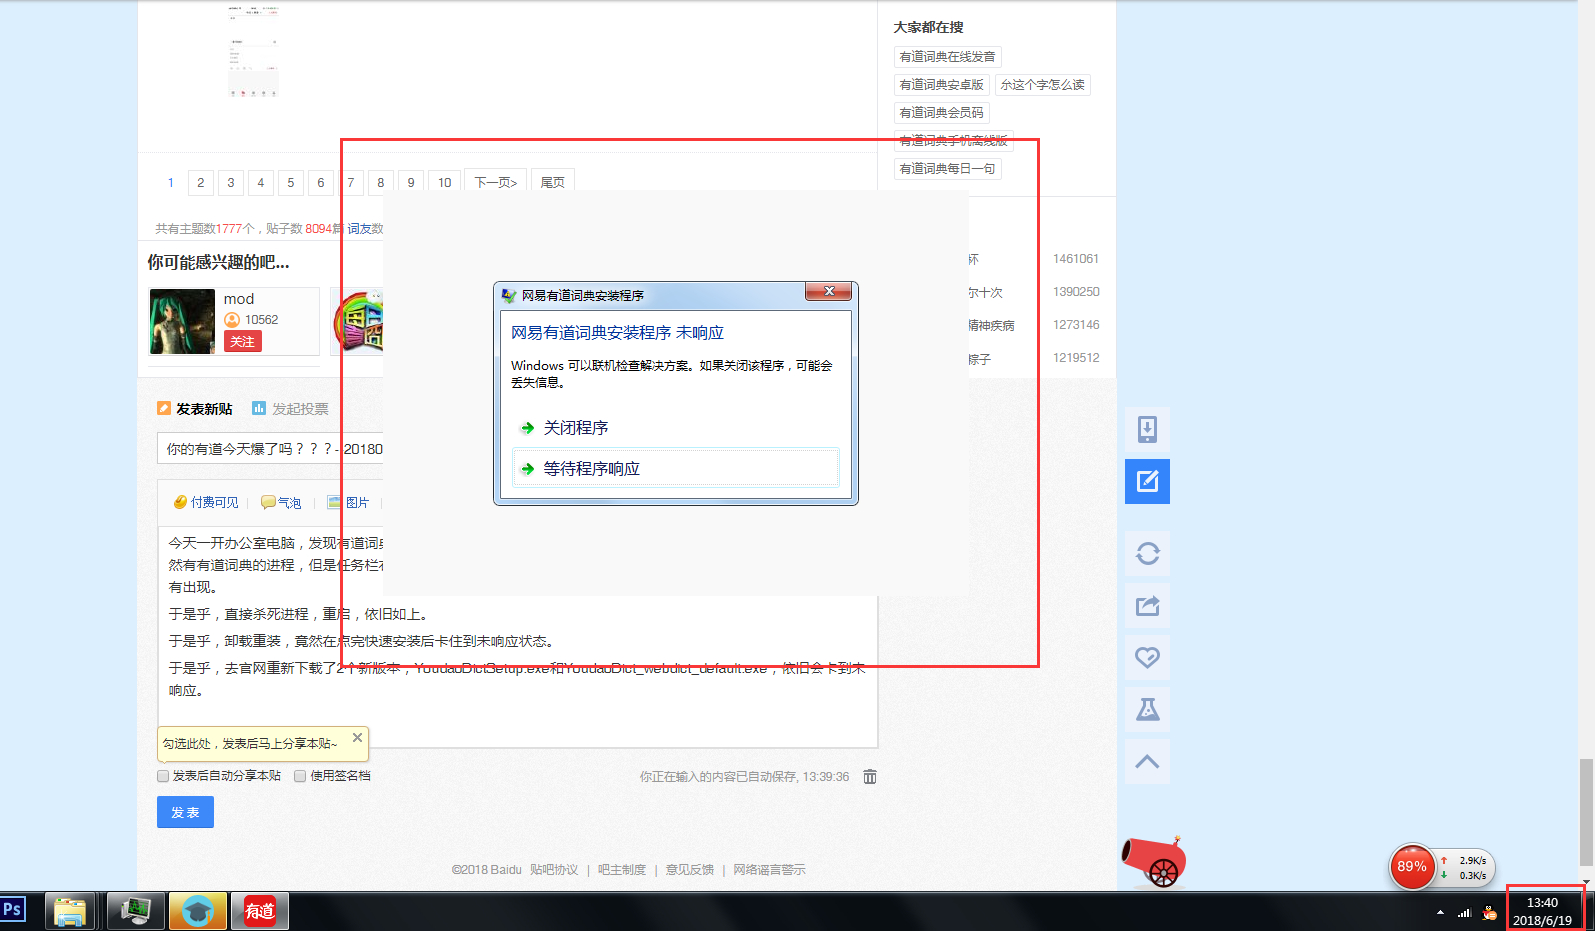Check 发表后自动分享本贴 checkbox
Viewport: 1595px width, 931px height.
pyautogui.click(x=163, y=776)
